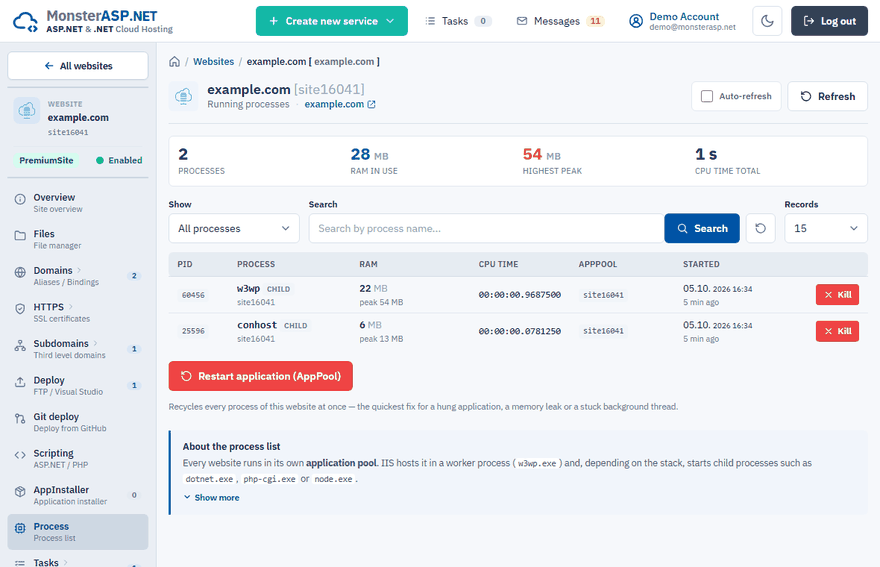
Task: Expand the Create new service dropdown
Action: coord(332,21)
